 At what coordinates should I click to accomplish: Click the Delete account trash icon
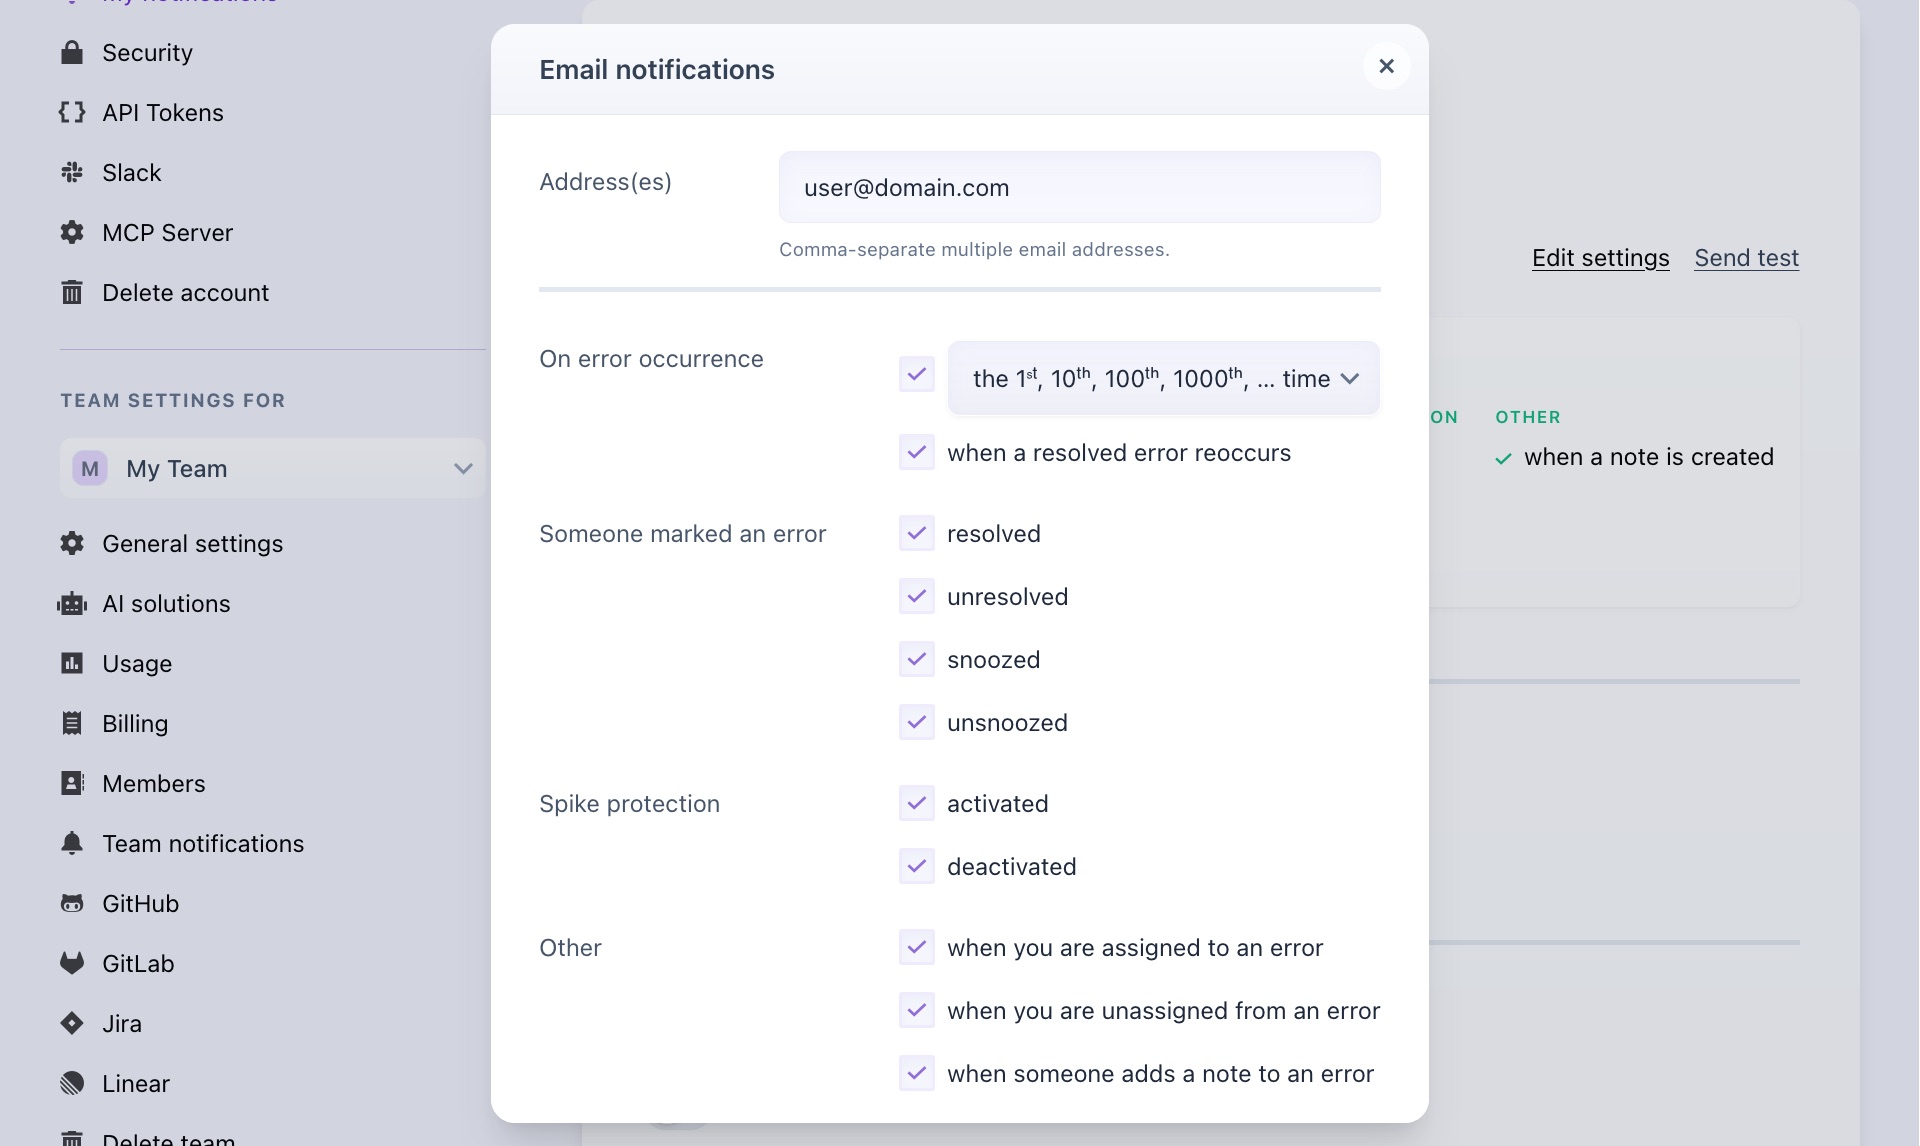pos(72,292)
